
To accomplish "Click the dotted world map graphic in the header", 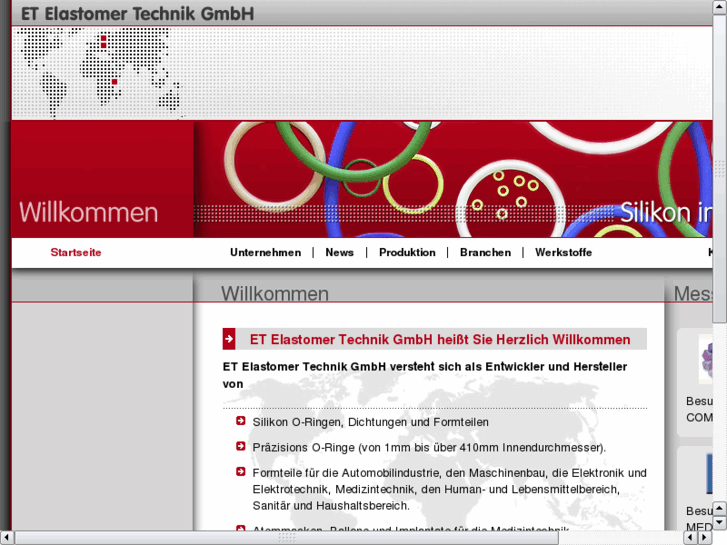I will click(100, 72).
